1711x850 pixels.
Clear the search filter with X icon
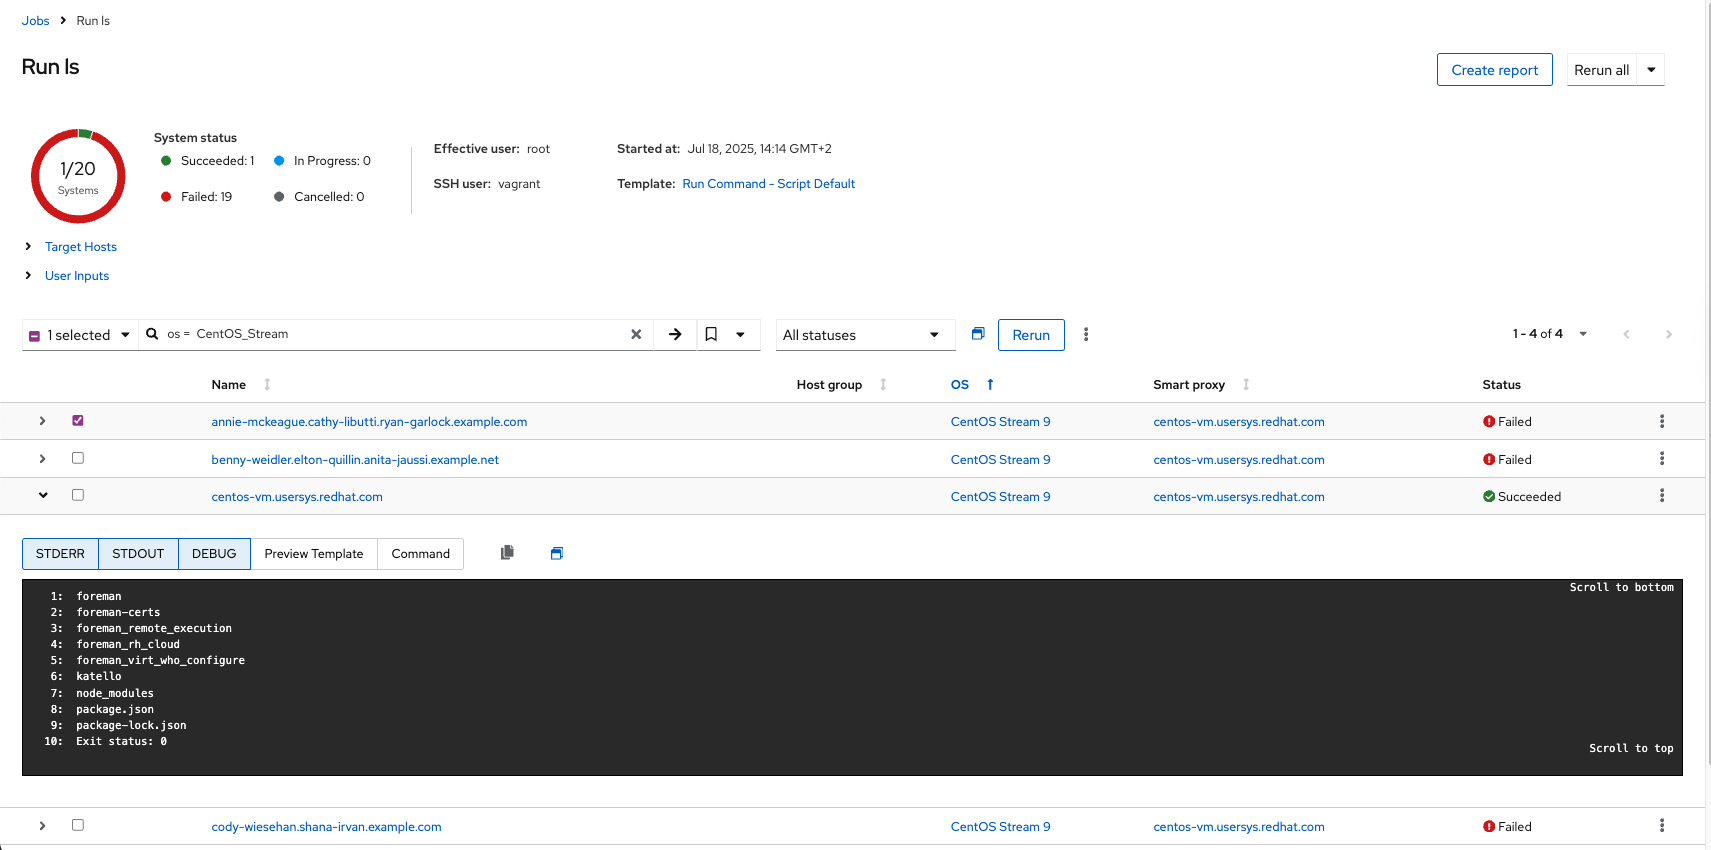636,335
